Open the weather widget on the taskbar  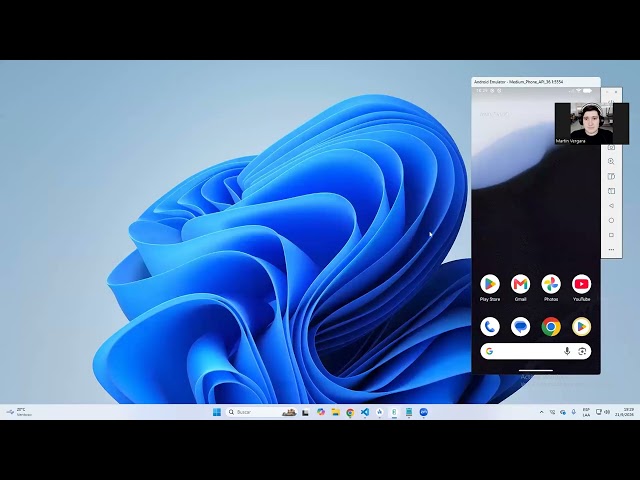pyautogui.click(x=18, y=412)
